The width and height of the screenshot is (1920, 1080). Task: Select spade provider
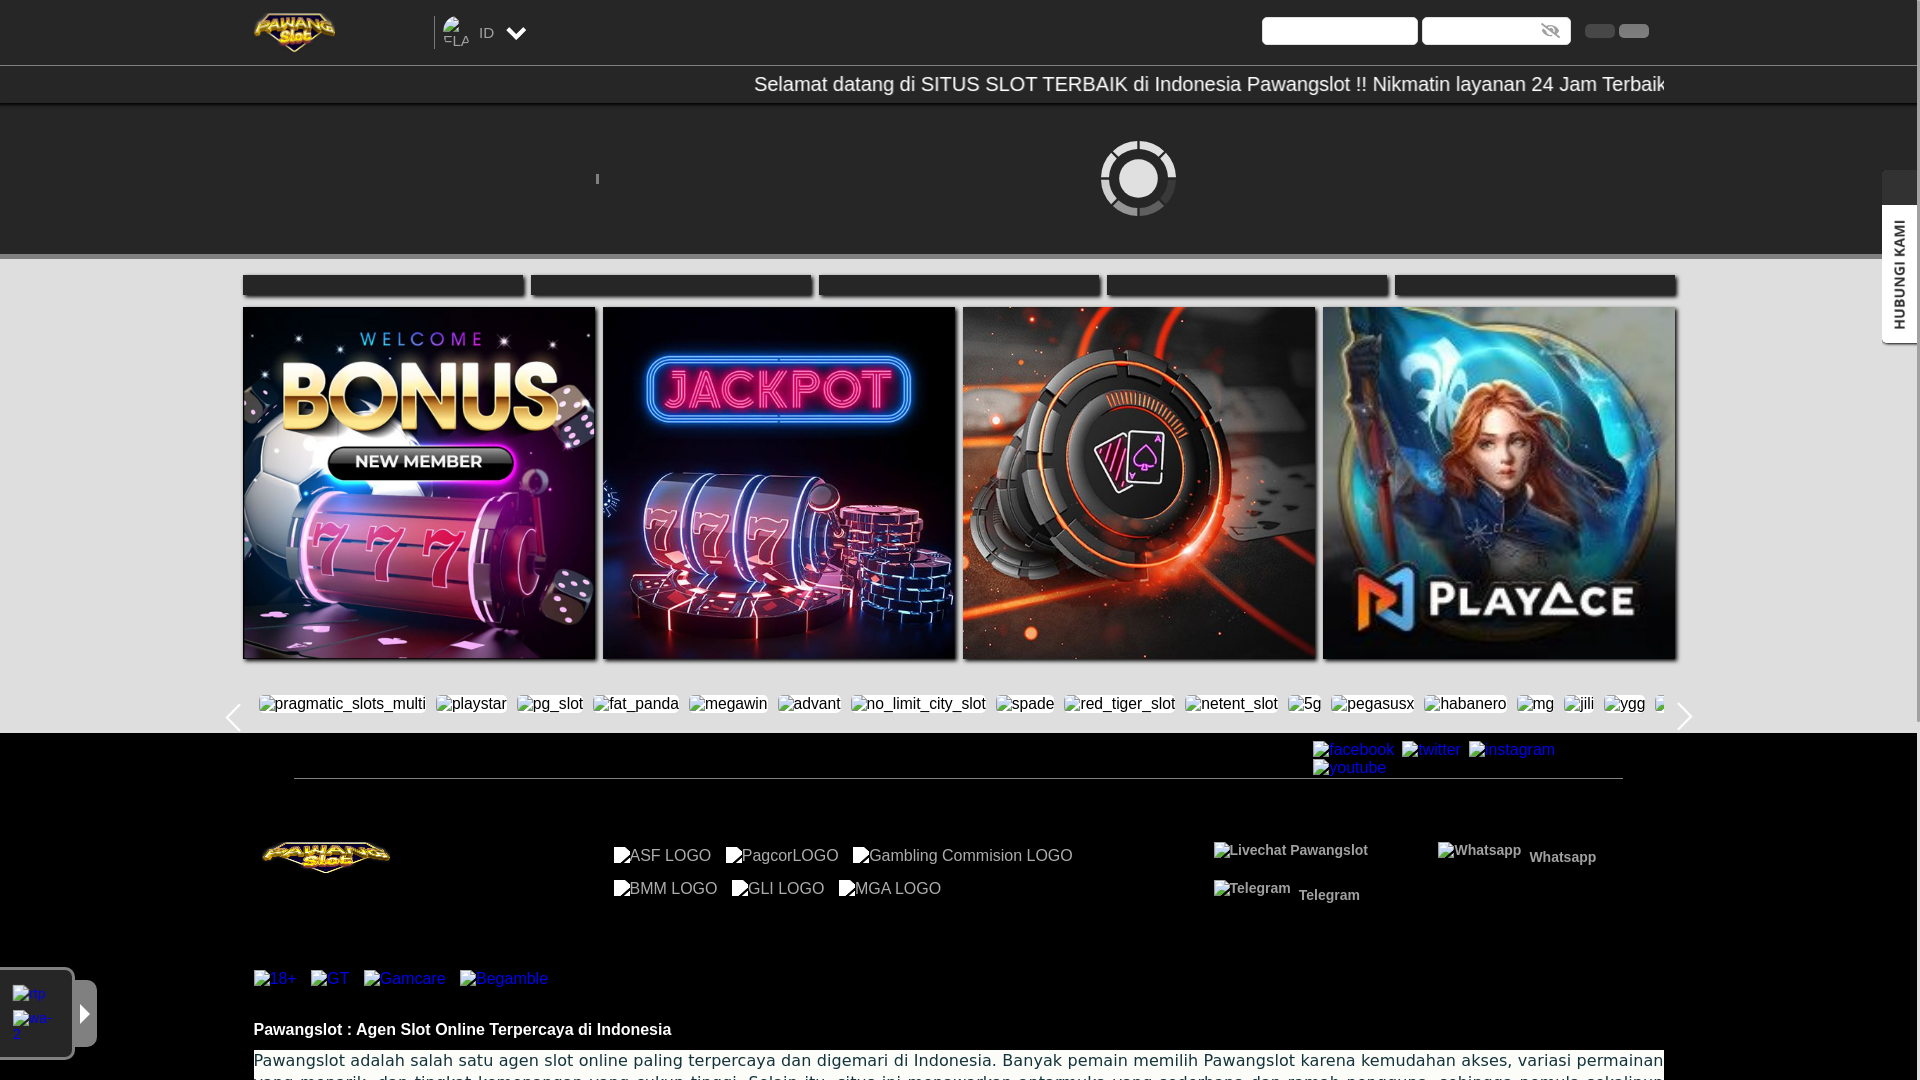pyautogui.click(x=1025, y=704)
